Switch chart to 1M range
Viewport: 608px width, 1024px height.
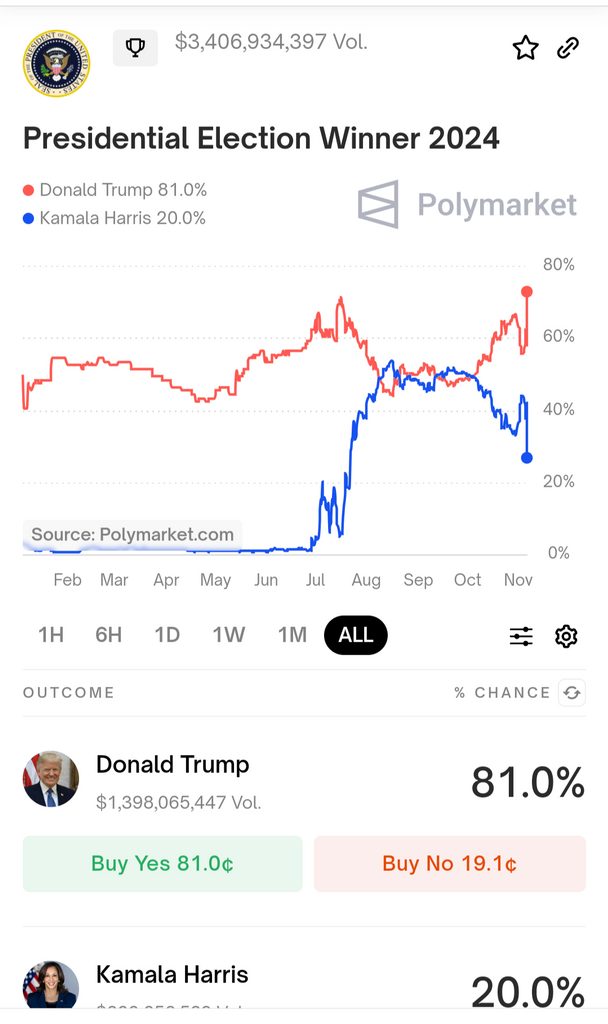click(x=292, y=635)
